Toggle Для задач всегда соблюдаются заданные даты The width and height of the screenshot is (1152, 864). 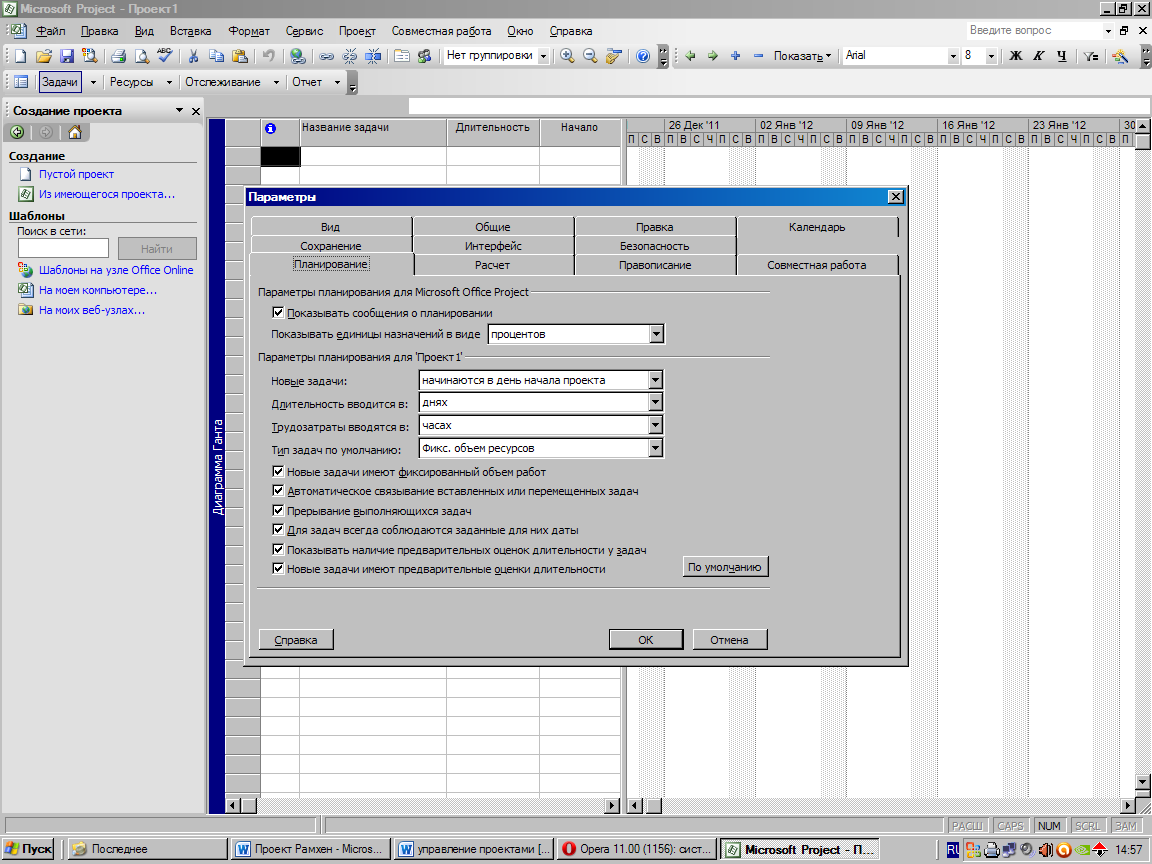click(278, 530)
